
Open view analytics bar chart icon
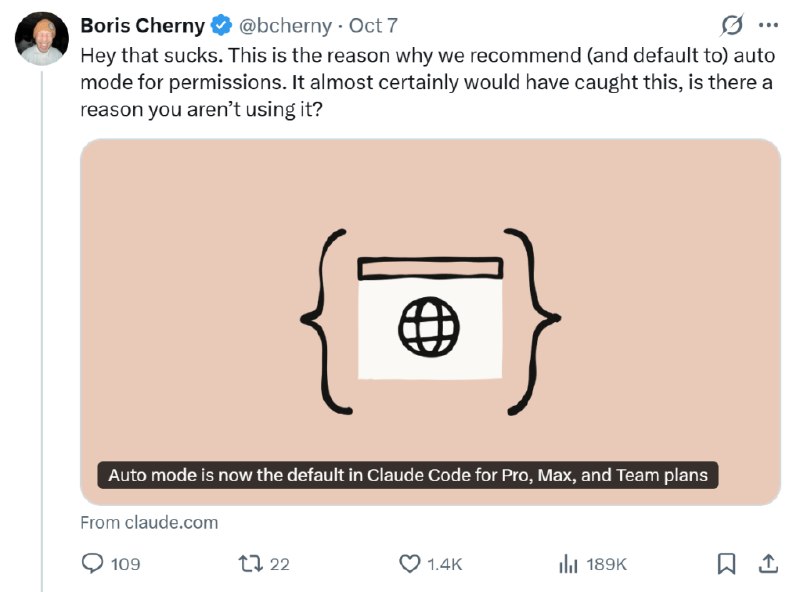coord(568,564)
